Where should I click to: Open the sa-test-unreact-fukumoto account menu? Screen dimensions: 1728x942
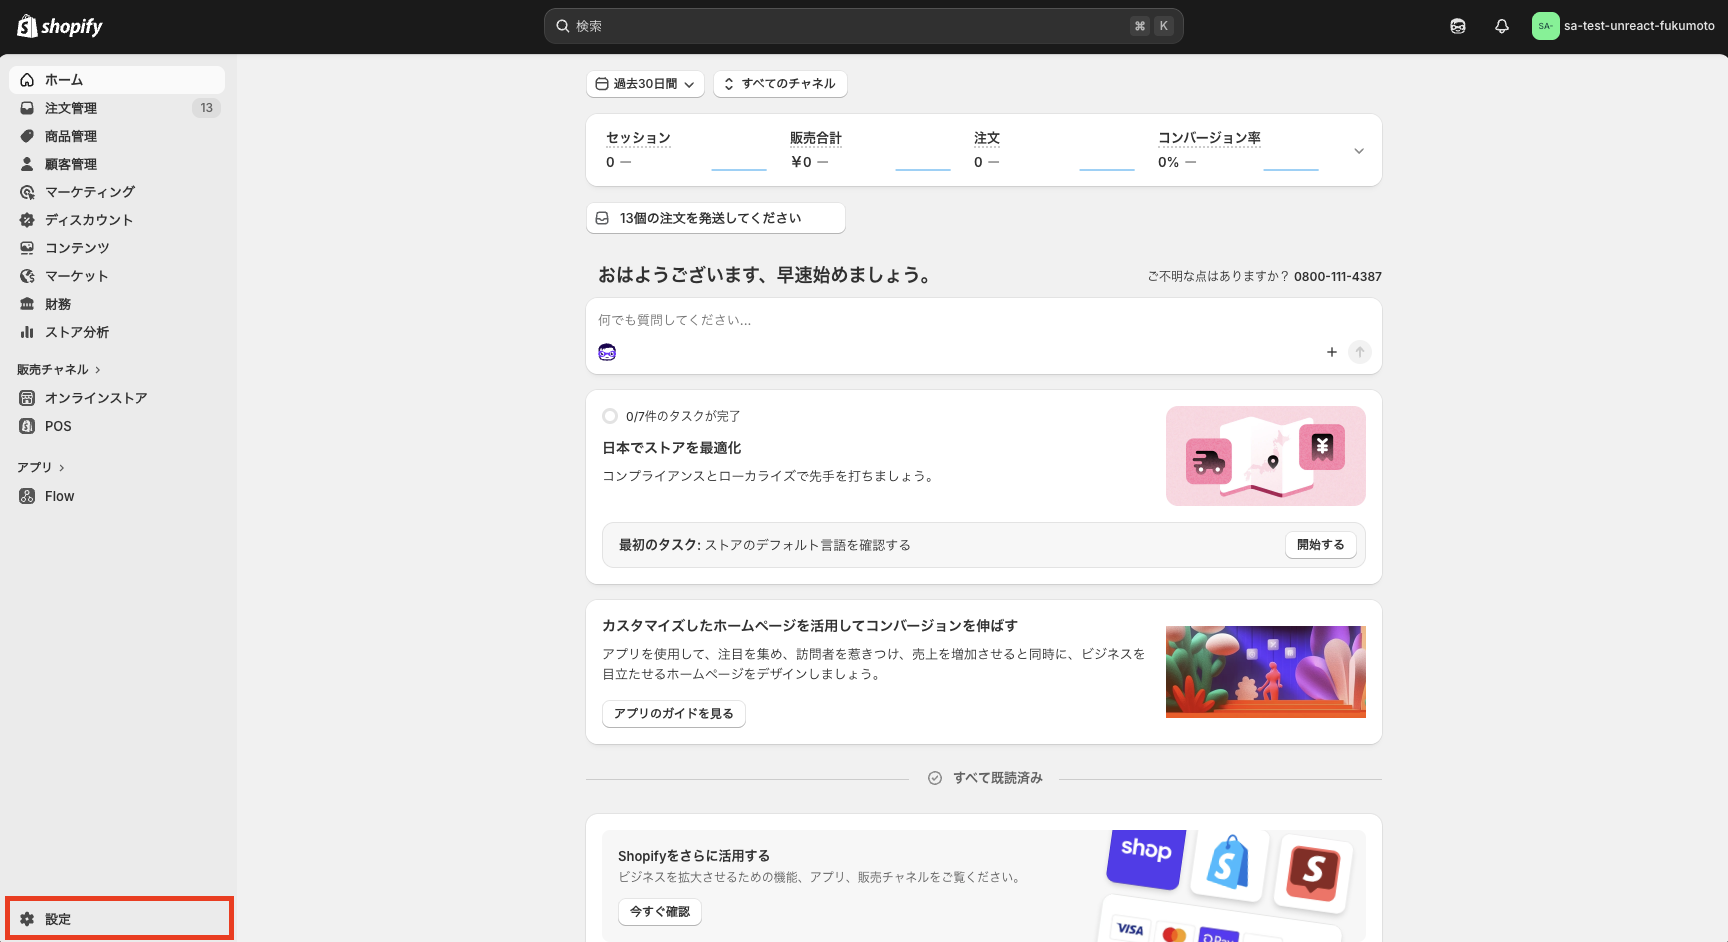(x=1624, y=26)
